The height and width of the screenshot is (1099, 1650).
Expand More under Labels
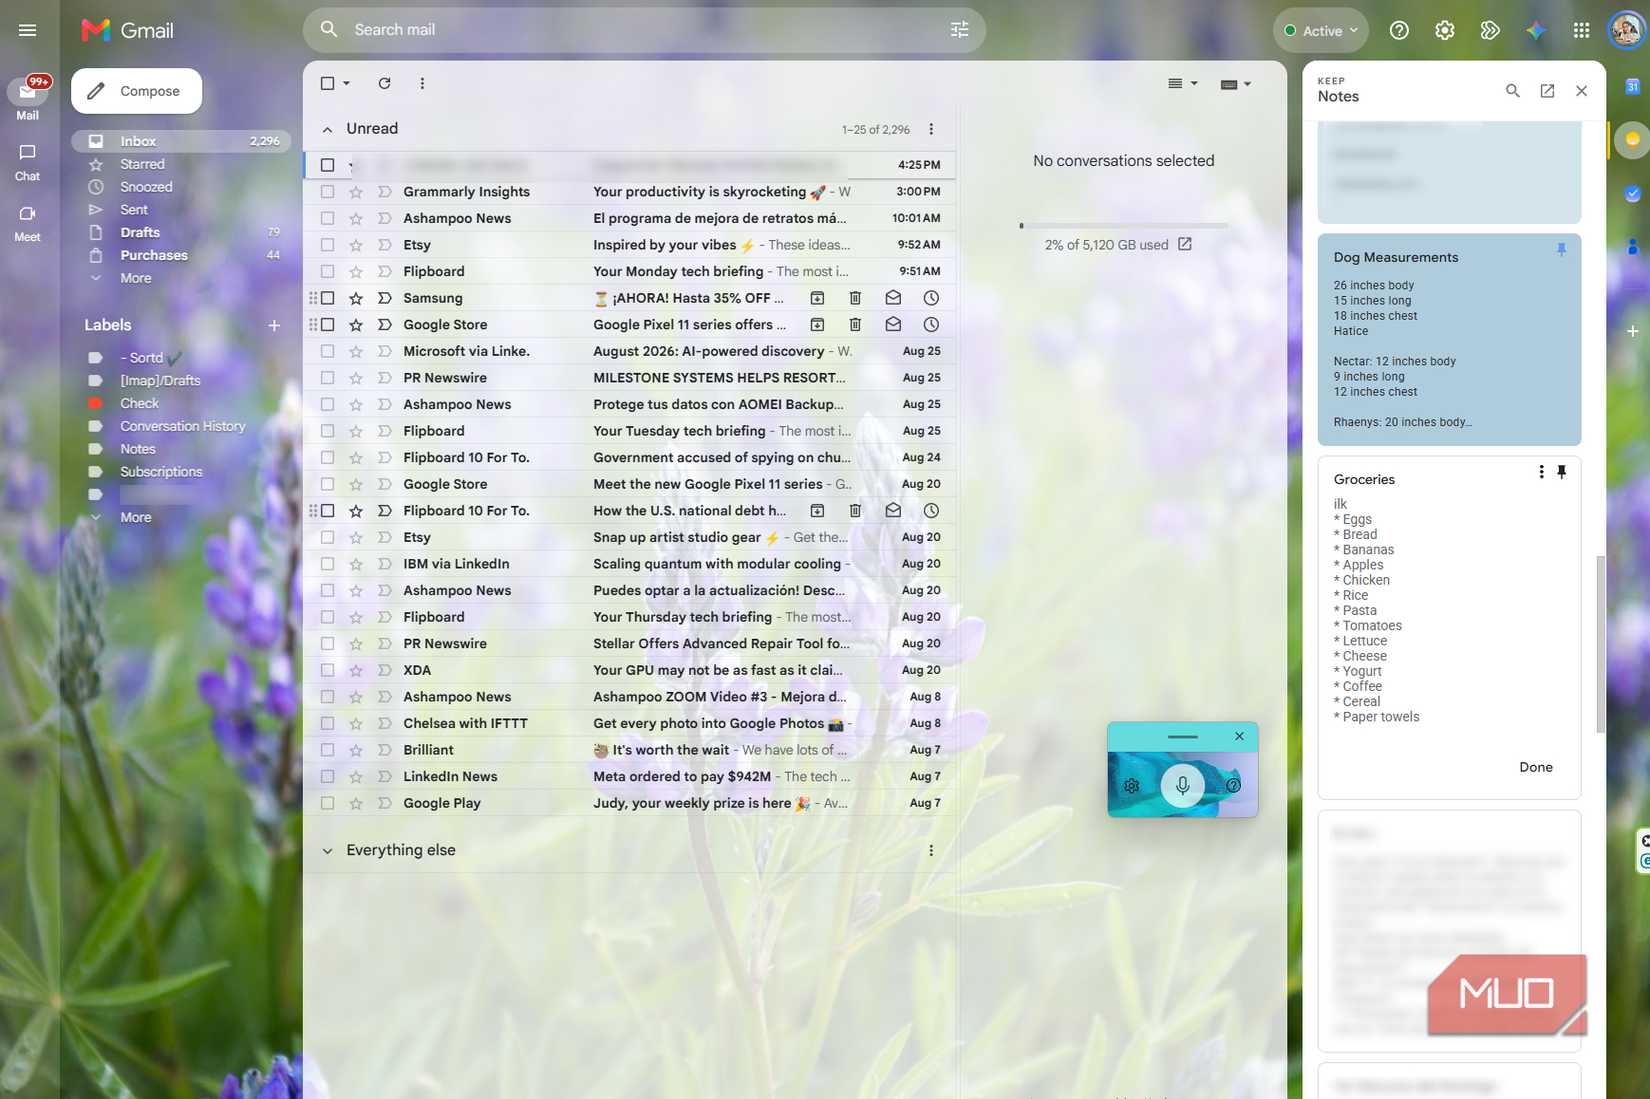(x=135, y=517)
